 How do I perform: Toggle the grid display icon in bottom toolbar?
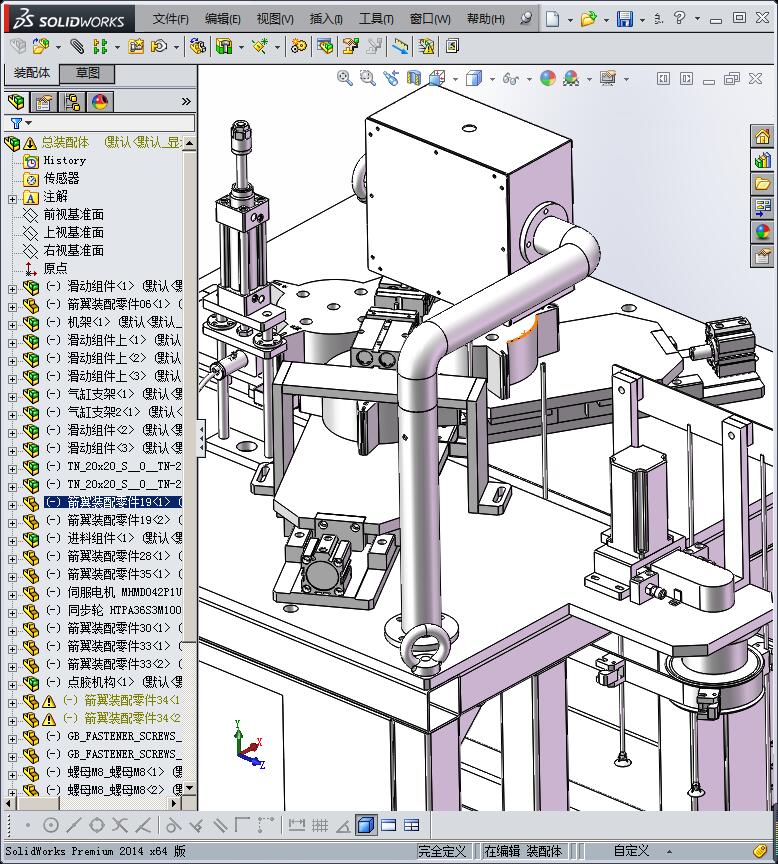(320, 825)
